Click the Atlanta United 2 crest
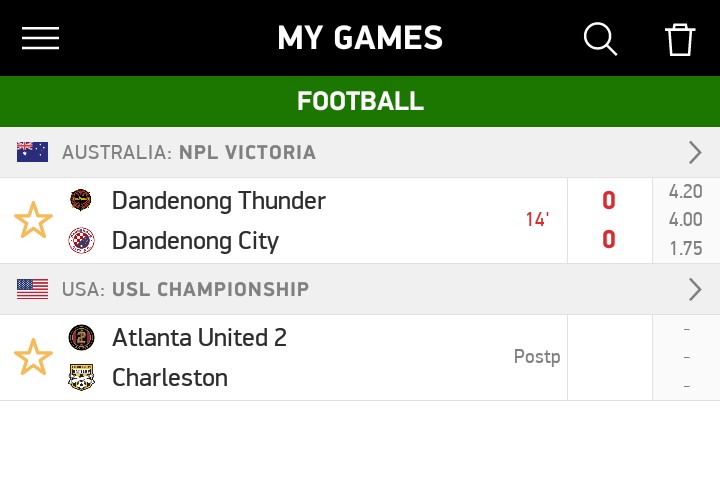 (x=81, y=338)
